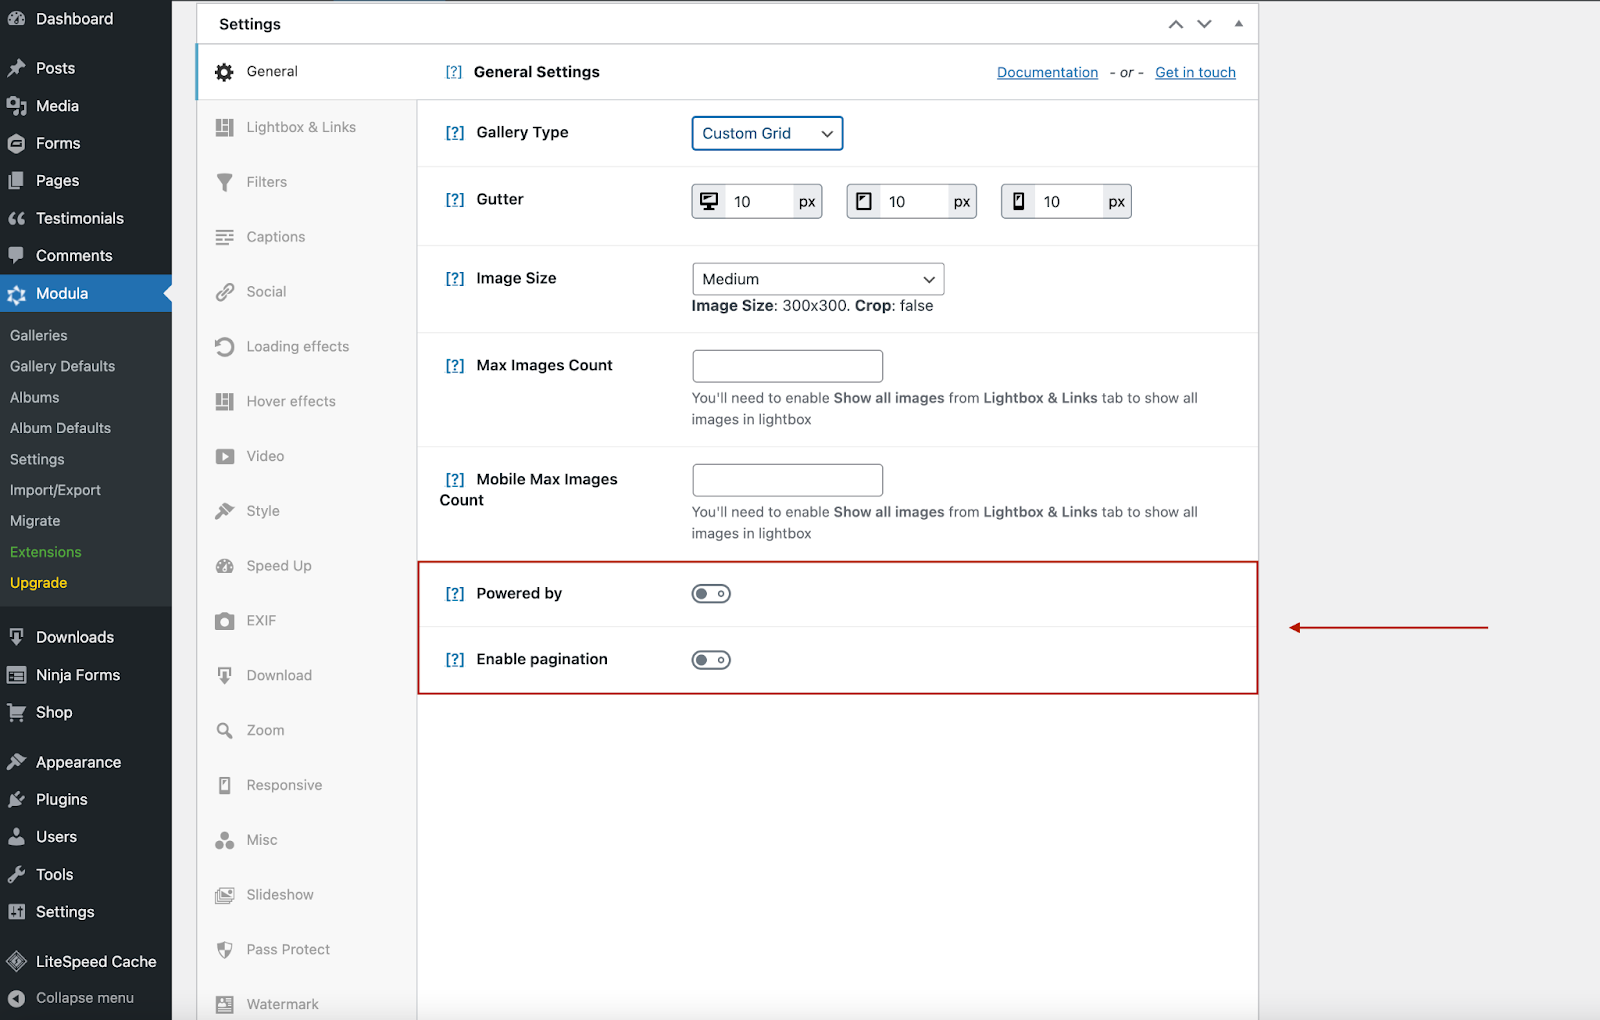
Task: Open Galleries submenu item
Action: (39, 335)
